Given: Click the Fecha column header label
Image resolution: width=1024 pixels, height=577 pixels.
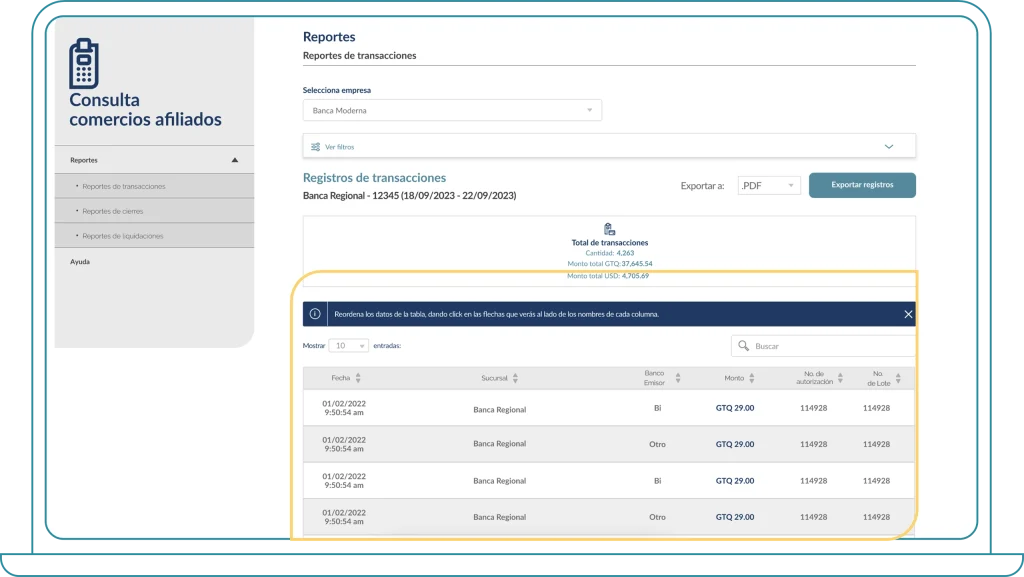Looking at the screenshot, I should [340, 378].
